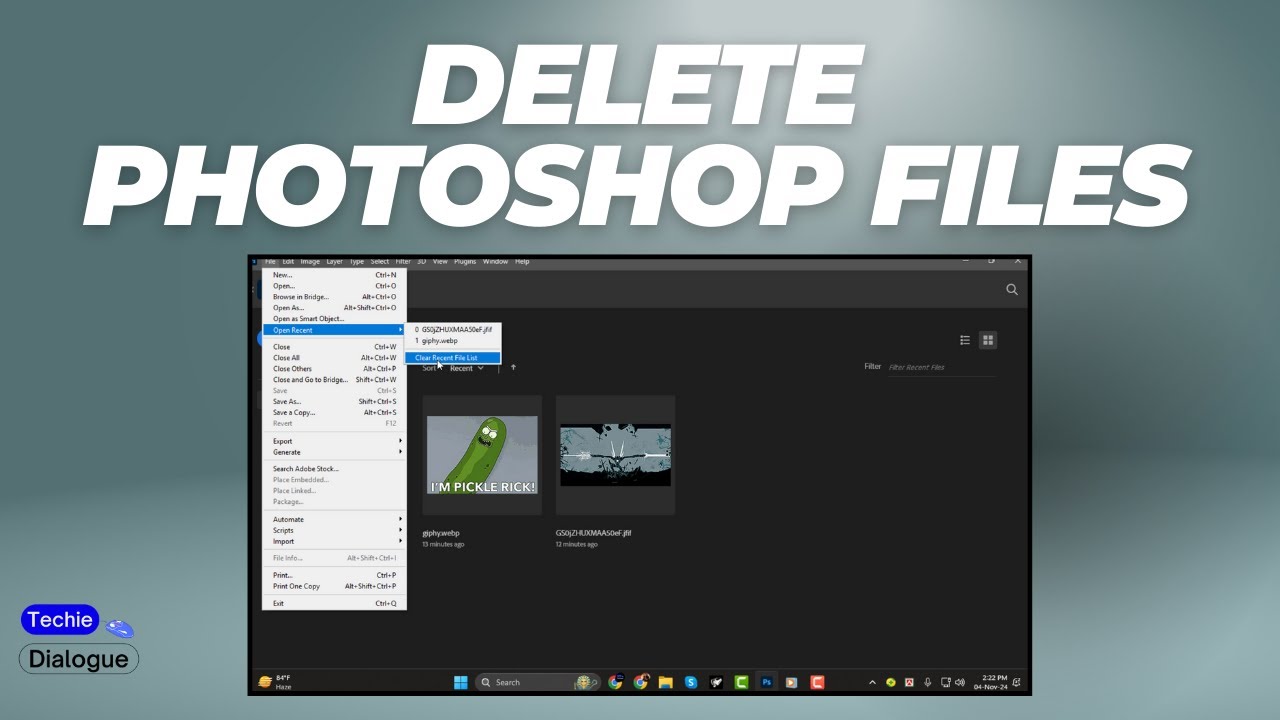Open the red Camtasia icon on taskbar
Screen dimensions: 1280x720
coord(817,682)
